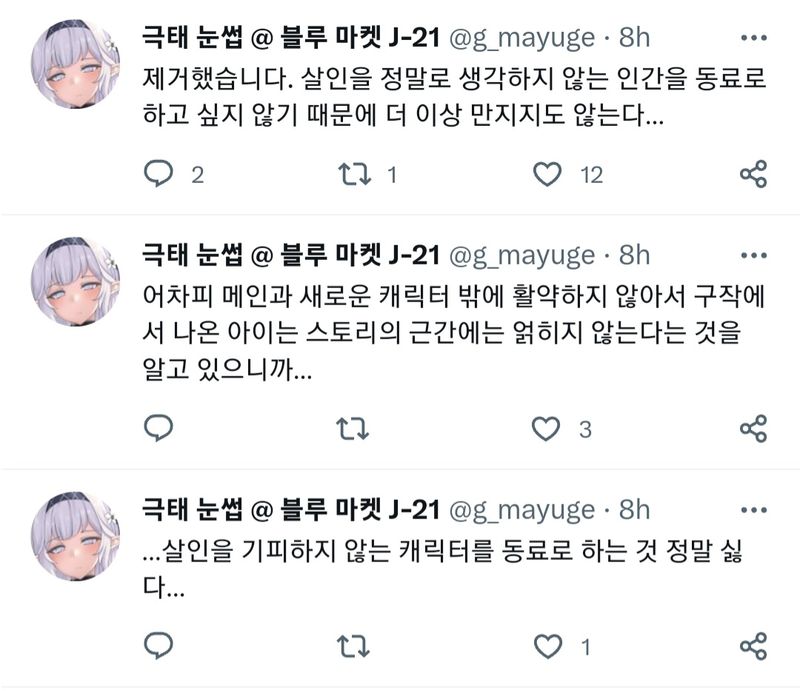The height and width of the screenshot is (691, 800).
Task: Share the first tweet about 제거했습니다
Action: click(753, 174)
